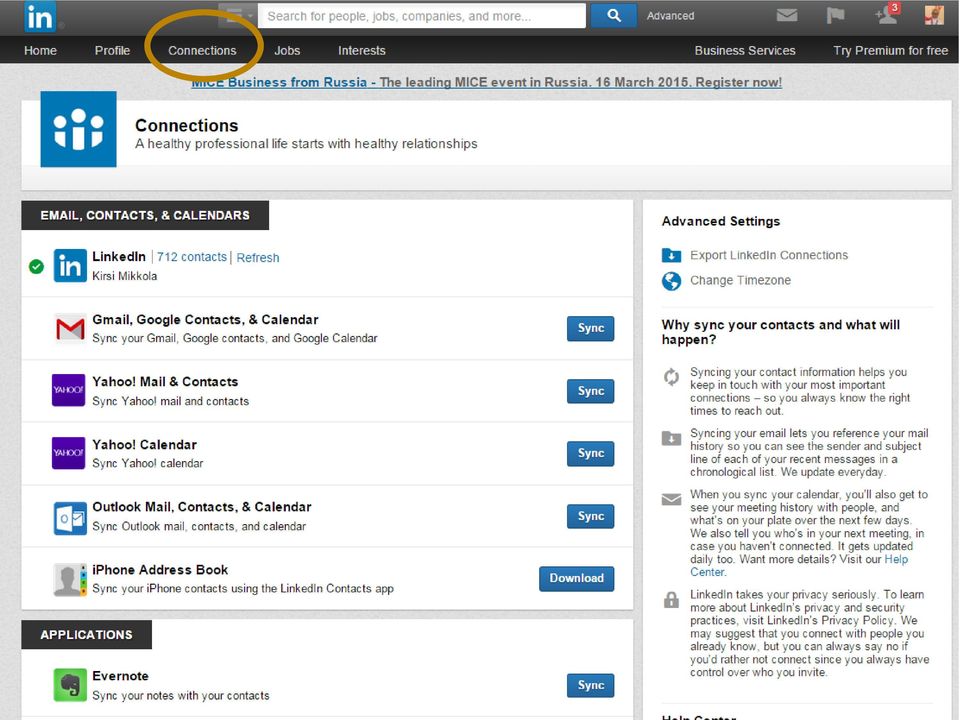Open the 712 contacts link
Screen dimensions: 960x720
coord(192,257)
